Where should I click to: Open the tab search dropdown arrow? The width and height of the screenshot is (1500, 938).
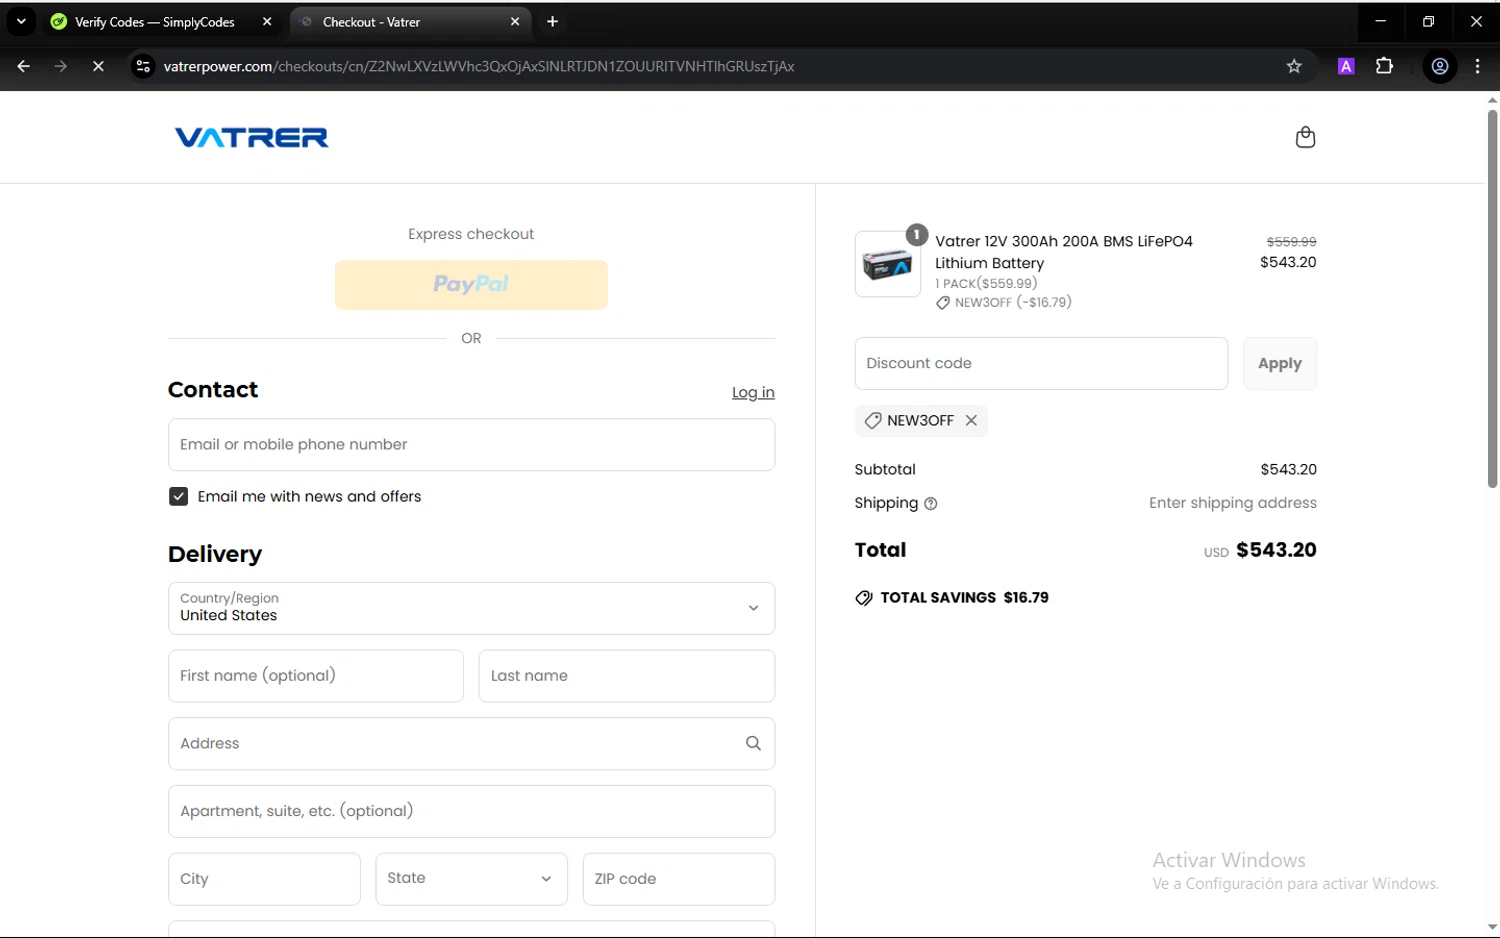(21, 21)
